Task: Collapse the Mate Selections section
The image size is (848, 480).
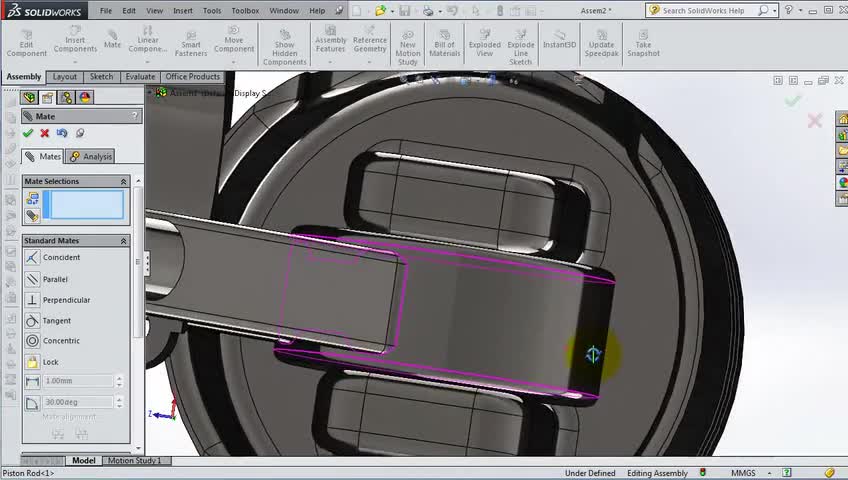Action: tap(124, 182)
